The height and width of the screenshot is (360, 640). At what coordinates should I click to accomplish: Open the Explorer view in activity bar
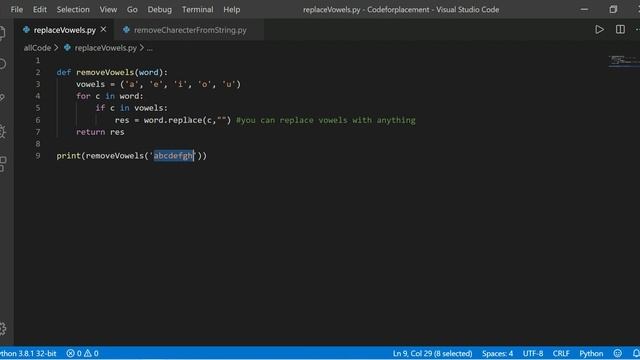2,33
